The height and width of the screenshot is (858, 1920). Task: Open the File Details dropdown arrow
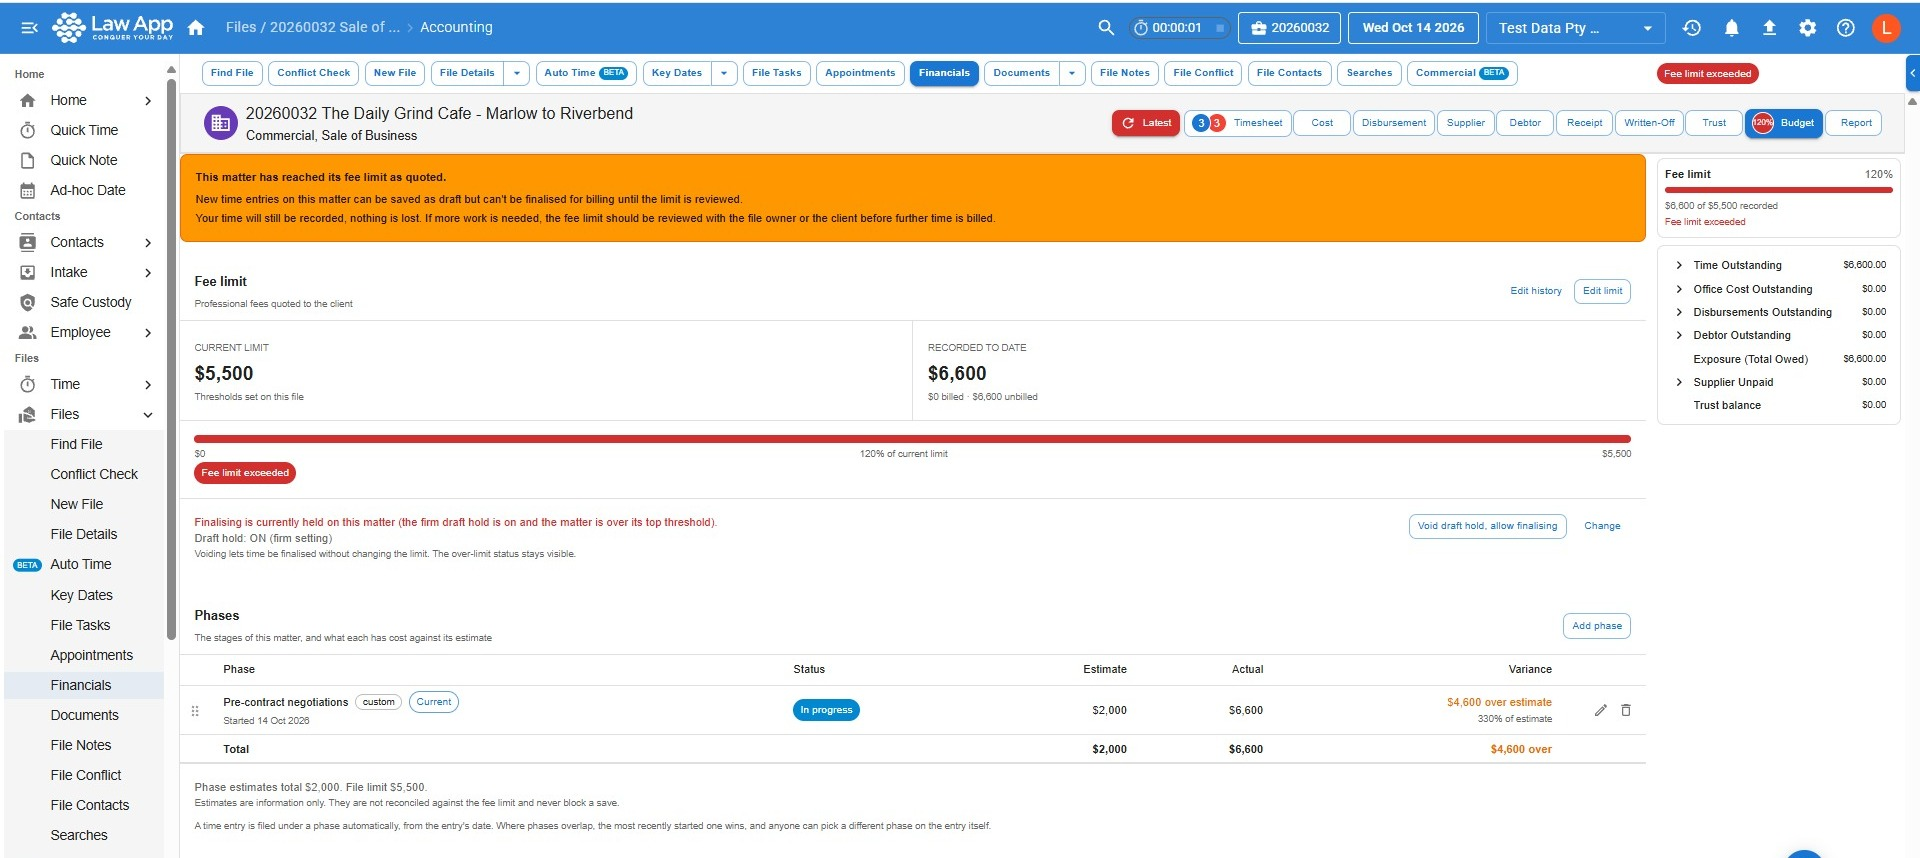[x=516, y=73]
